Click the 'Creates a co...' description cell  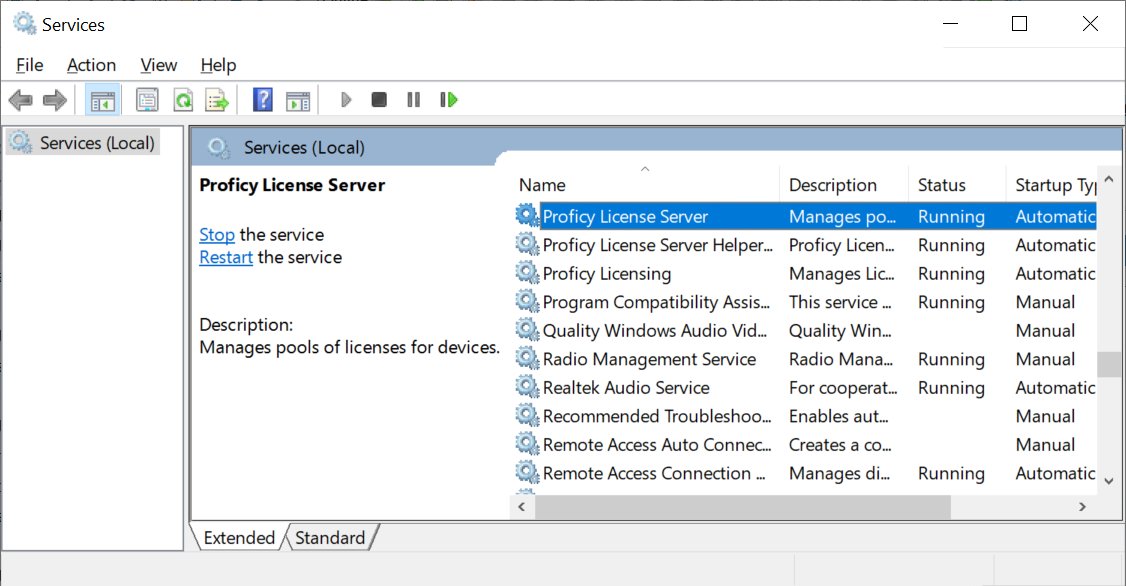coord(840,445)
